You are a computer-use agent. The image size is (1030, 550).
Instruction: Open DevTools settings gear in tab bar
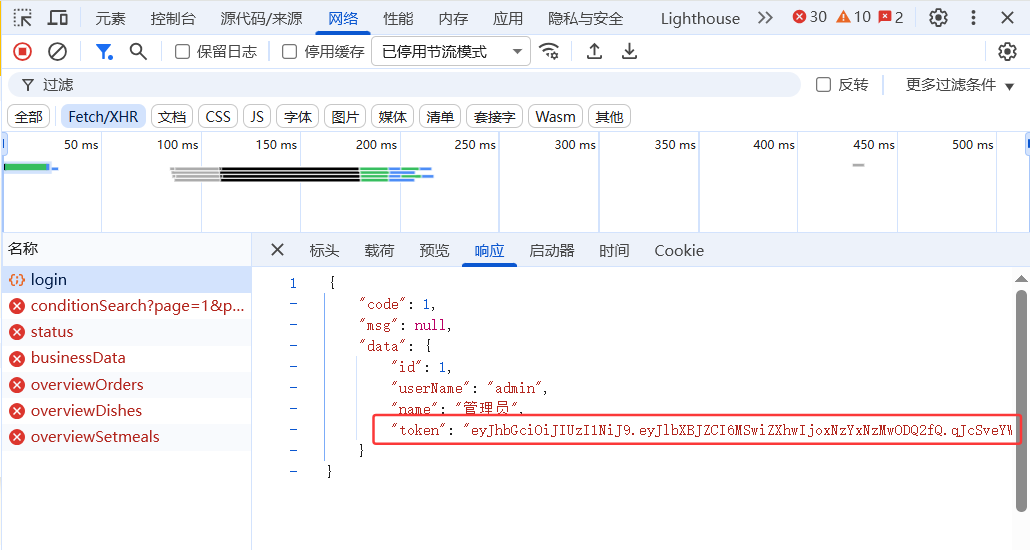tap(938, 18)
